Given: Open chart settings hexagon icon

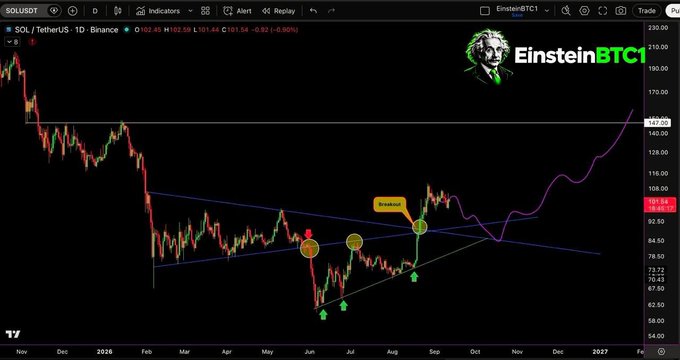Looking at the screenshot, I should [584, 11].
